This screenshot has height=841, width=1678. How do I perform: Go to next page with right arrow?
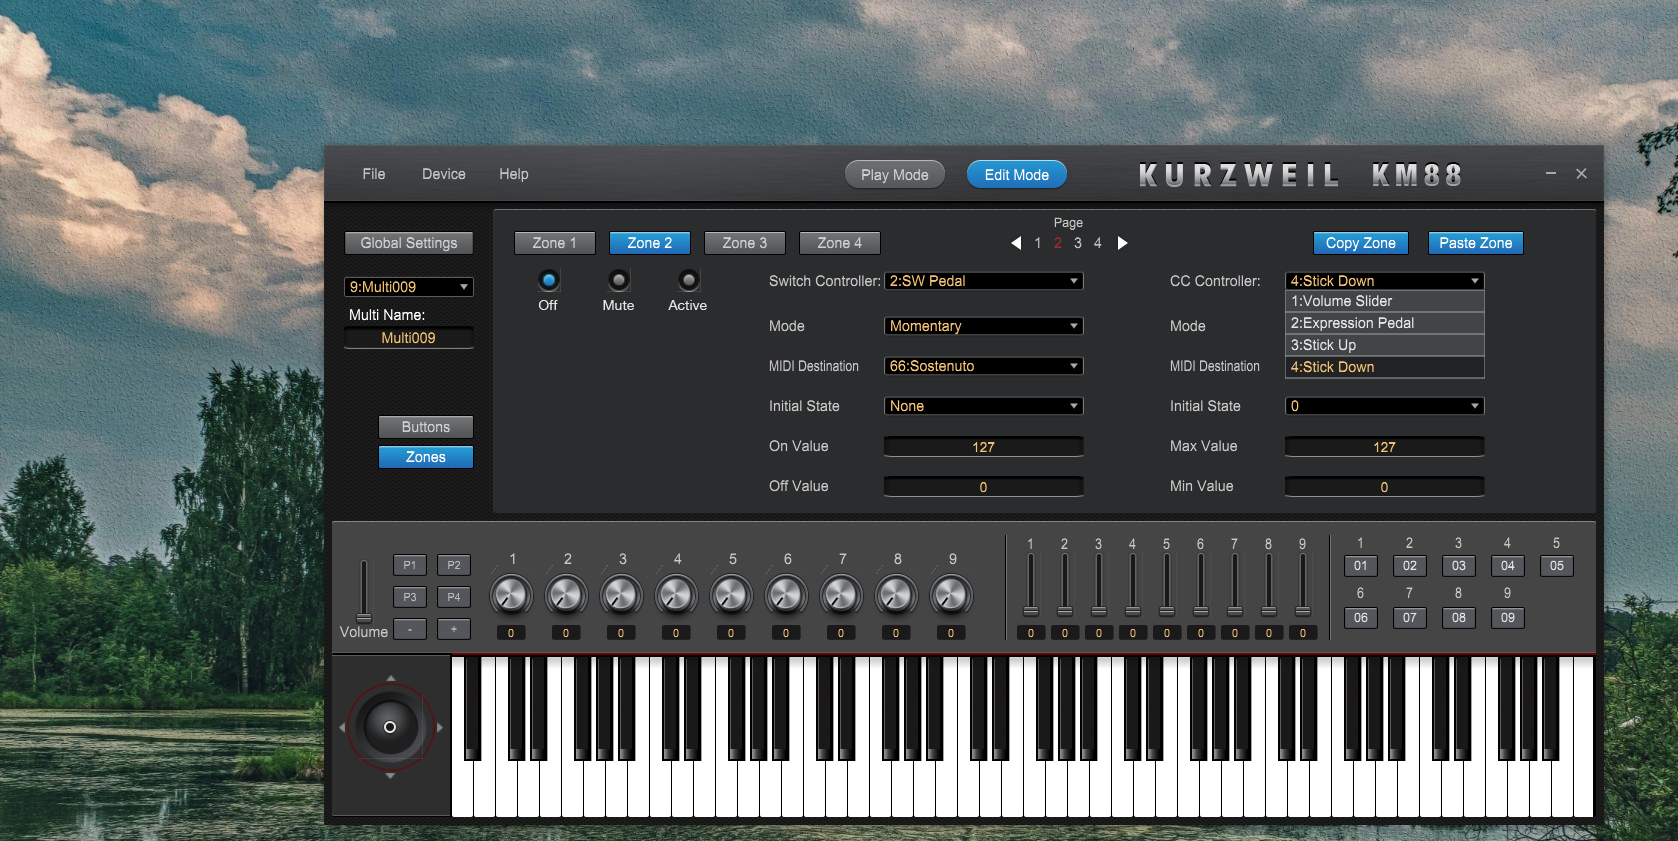[x=1122, y=243]
